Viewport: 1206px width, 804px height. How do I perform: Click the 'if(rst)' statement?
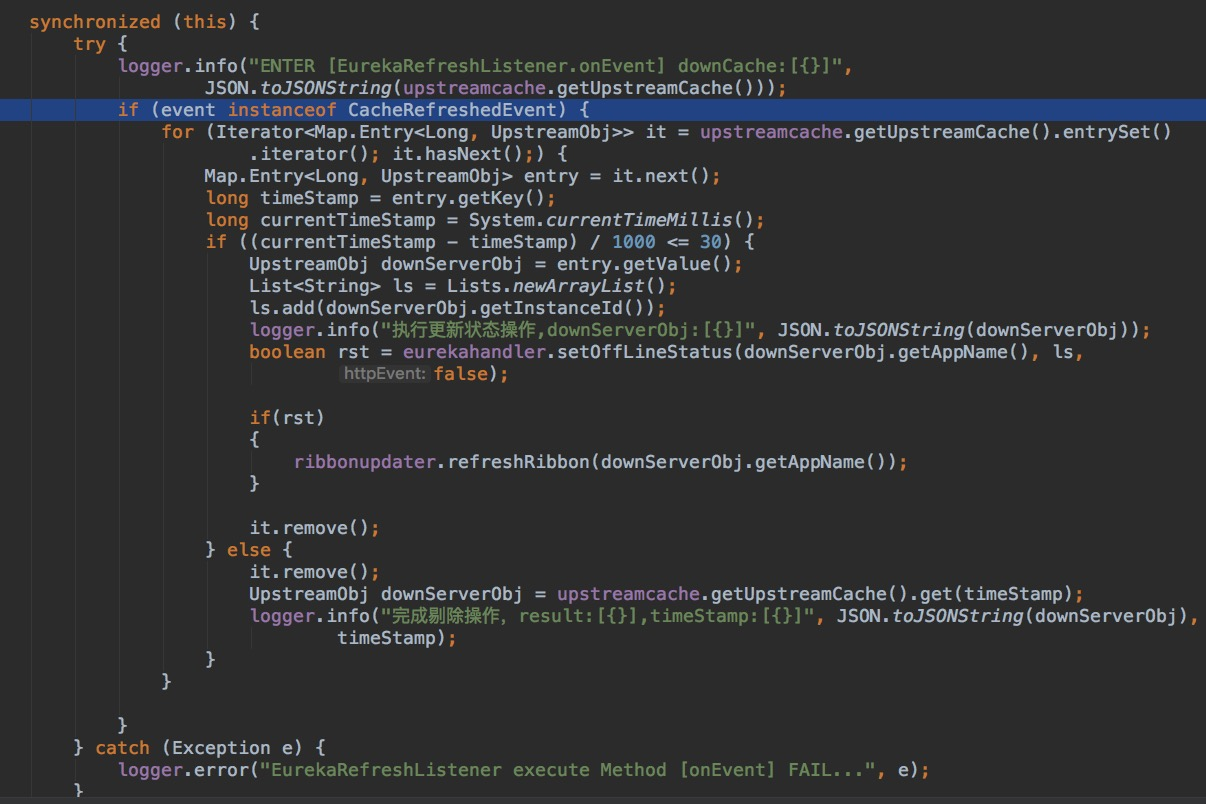click(288, 417)
